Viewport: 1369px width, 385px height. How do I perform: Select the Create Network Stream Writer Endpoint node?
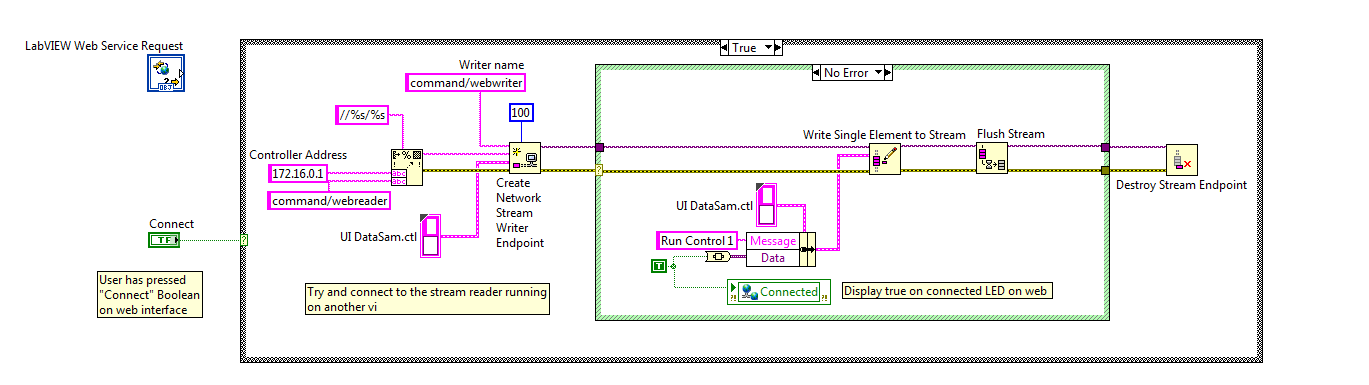pyautogui.click(x=525, y=158)
